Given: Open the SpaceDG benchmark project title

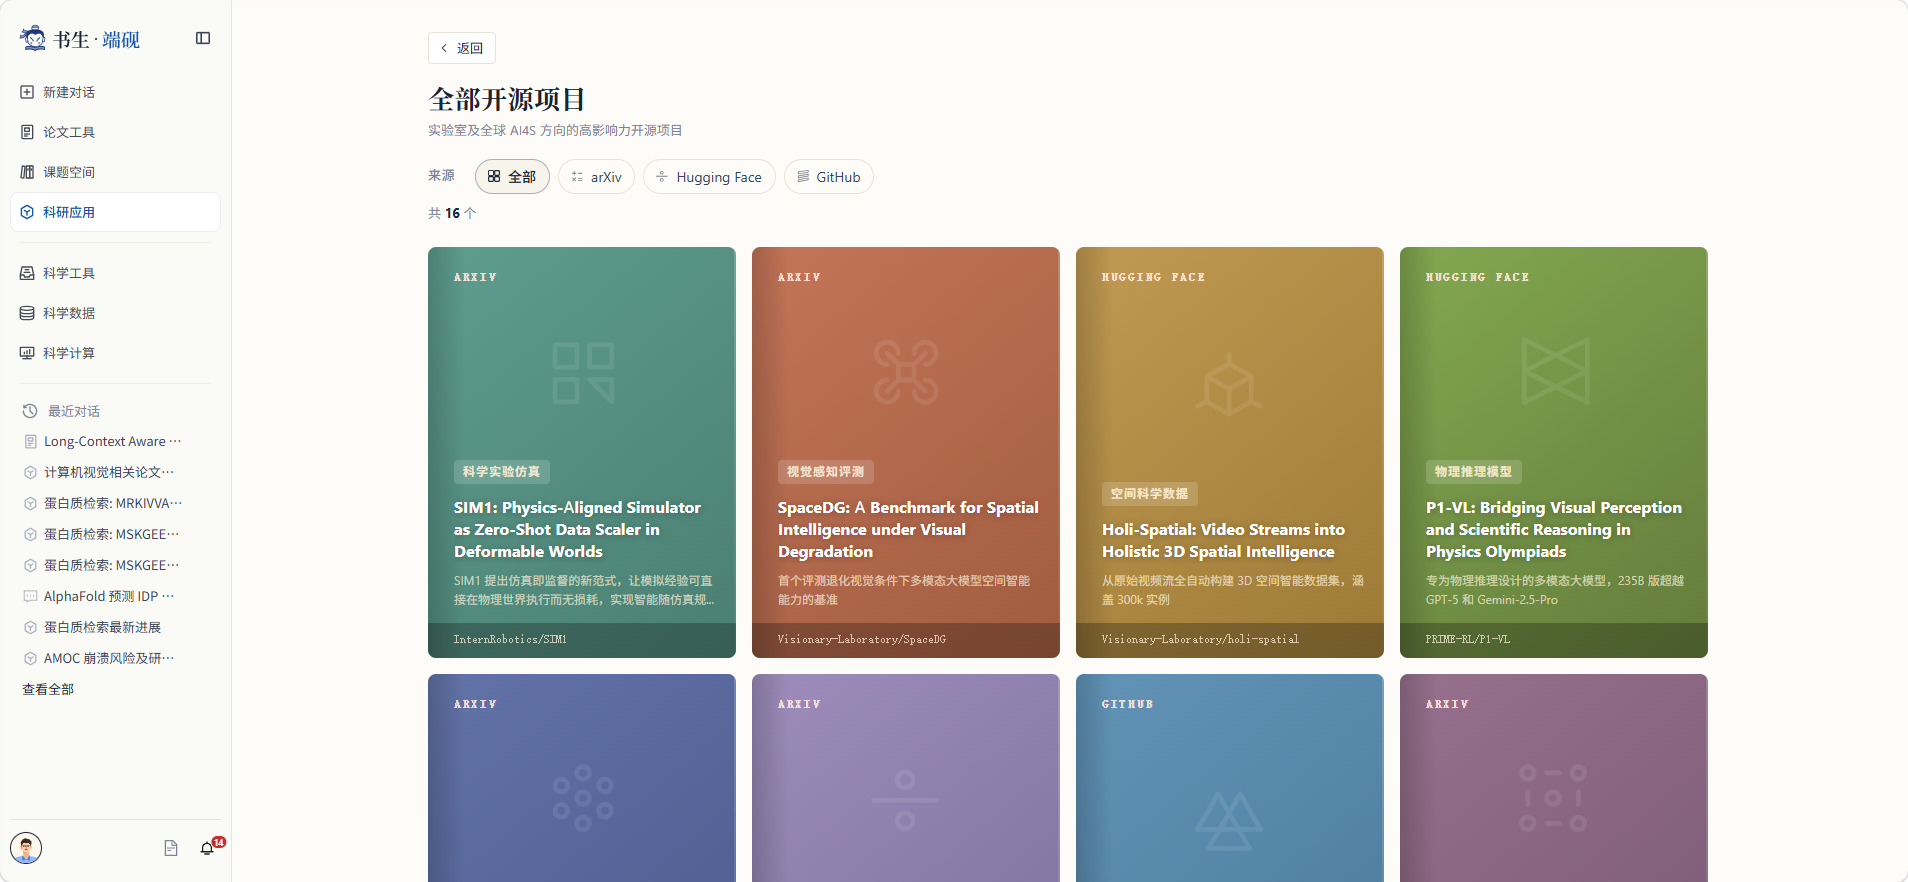Looking at the screenshot, I should tap(908, 530).
